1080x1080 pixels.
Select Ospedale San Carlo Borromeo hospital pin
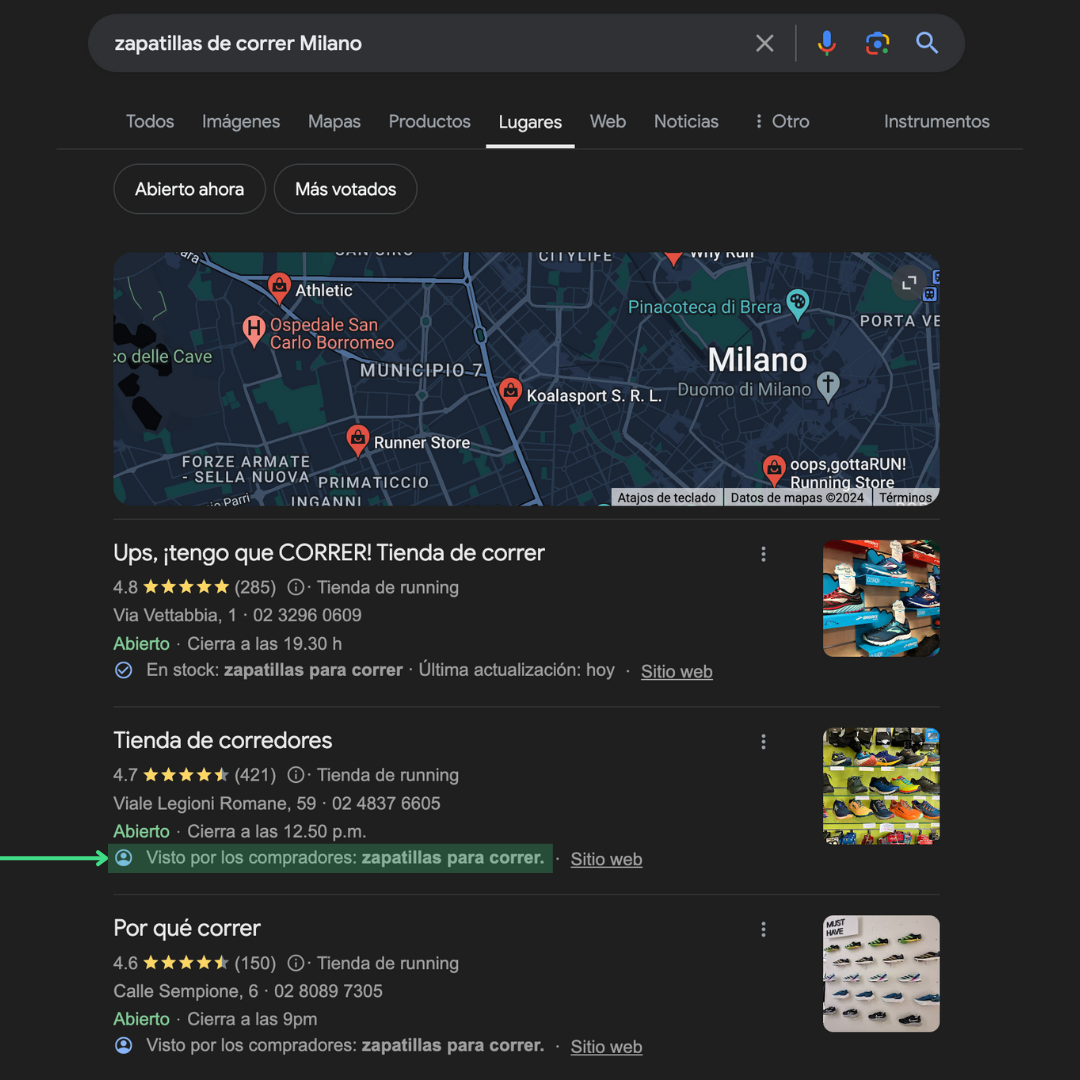tap(253, 331)
